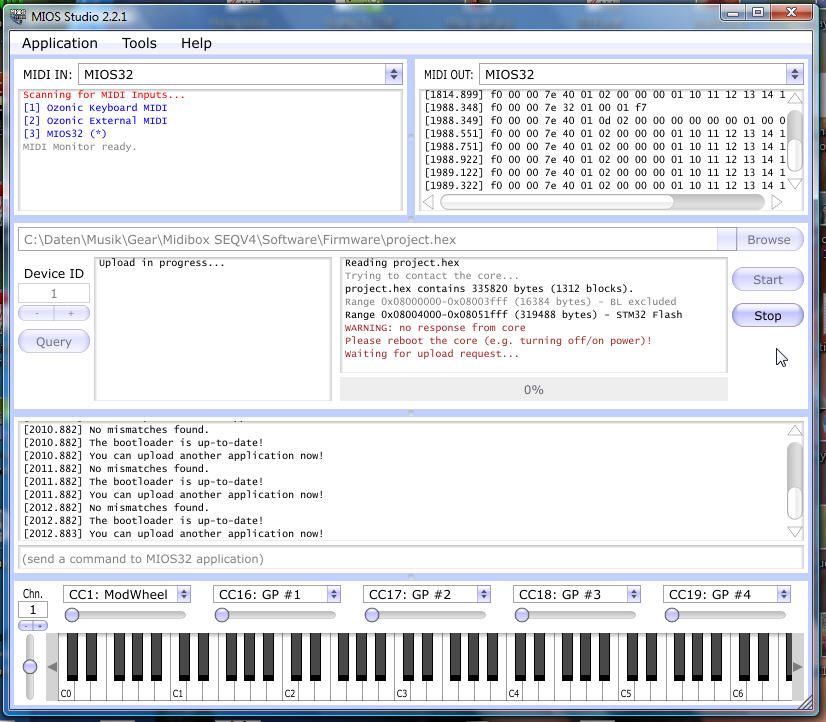Click the CC18 GP #3 slider knob
Screen dimensions: 826x722
click(522, 615)
